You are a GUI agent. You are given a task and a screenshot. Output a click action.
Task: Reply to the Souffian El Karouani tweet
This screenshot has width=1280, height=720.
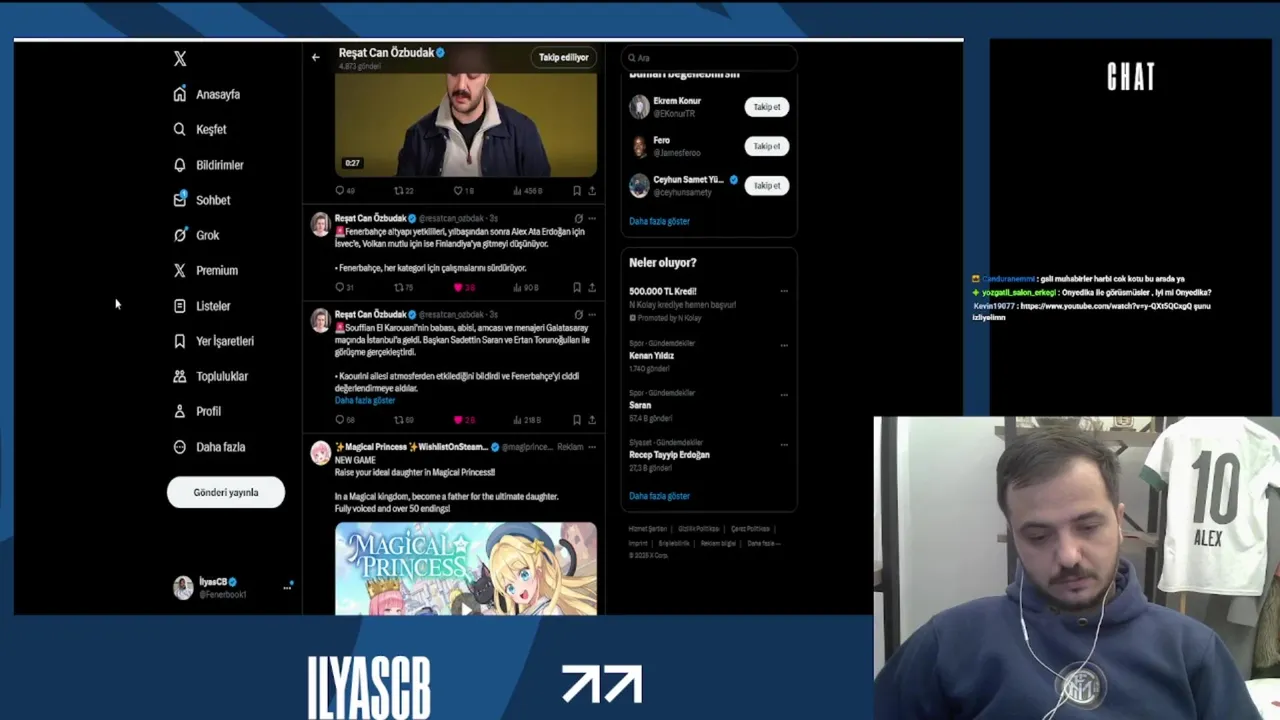[340, 420]
